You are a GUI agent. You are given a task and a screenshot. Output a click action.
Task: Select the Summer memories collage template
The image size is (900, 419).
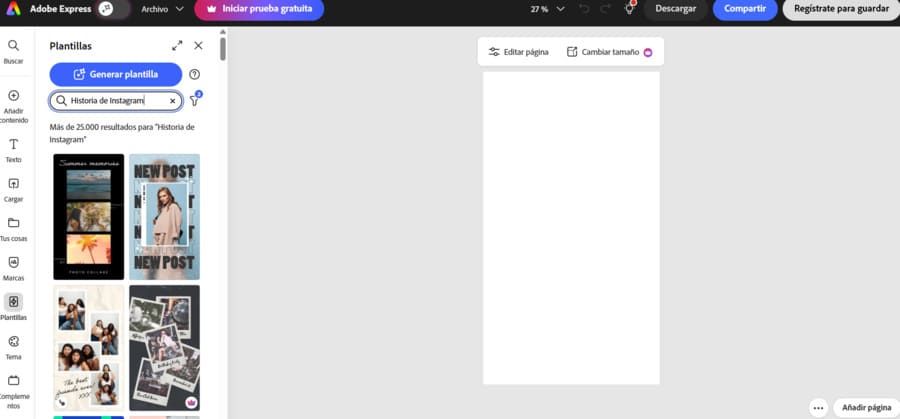coord(88,217)
